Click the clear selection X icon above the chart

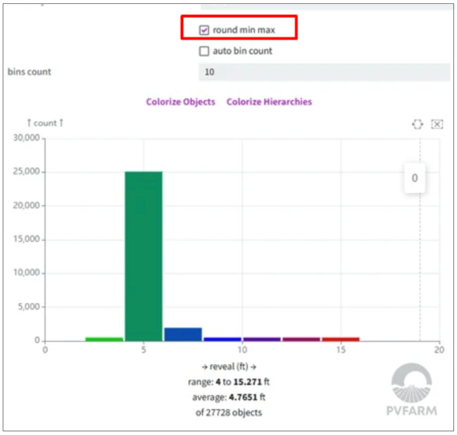click(x=437, y=124)
